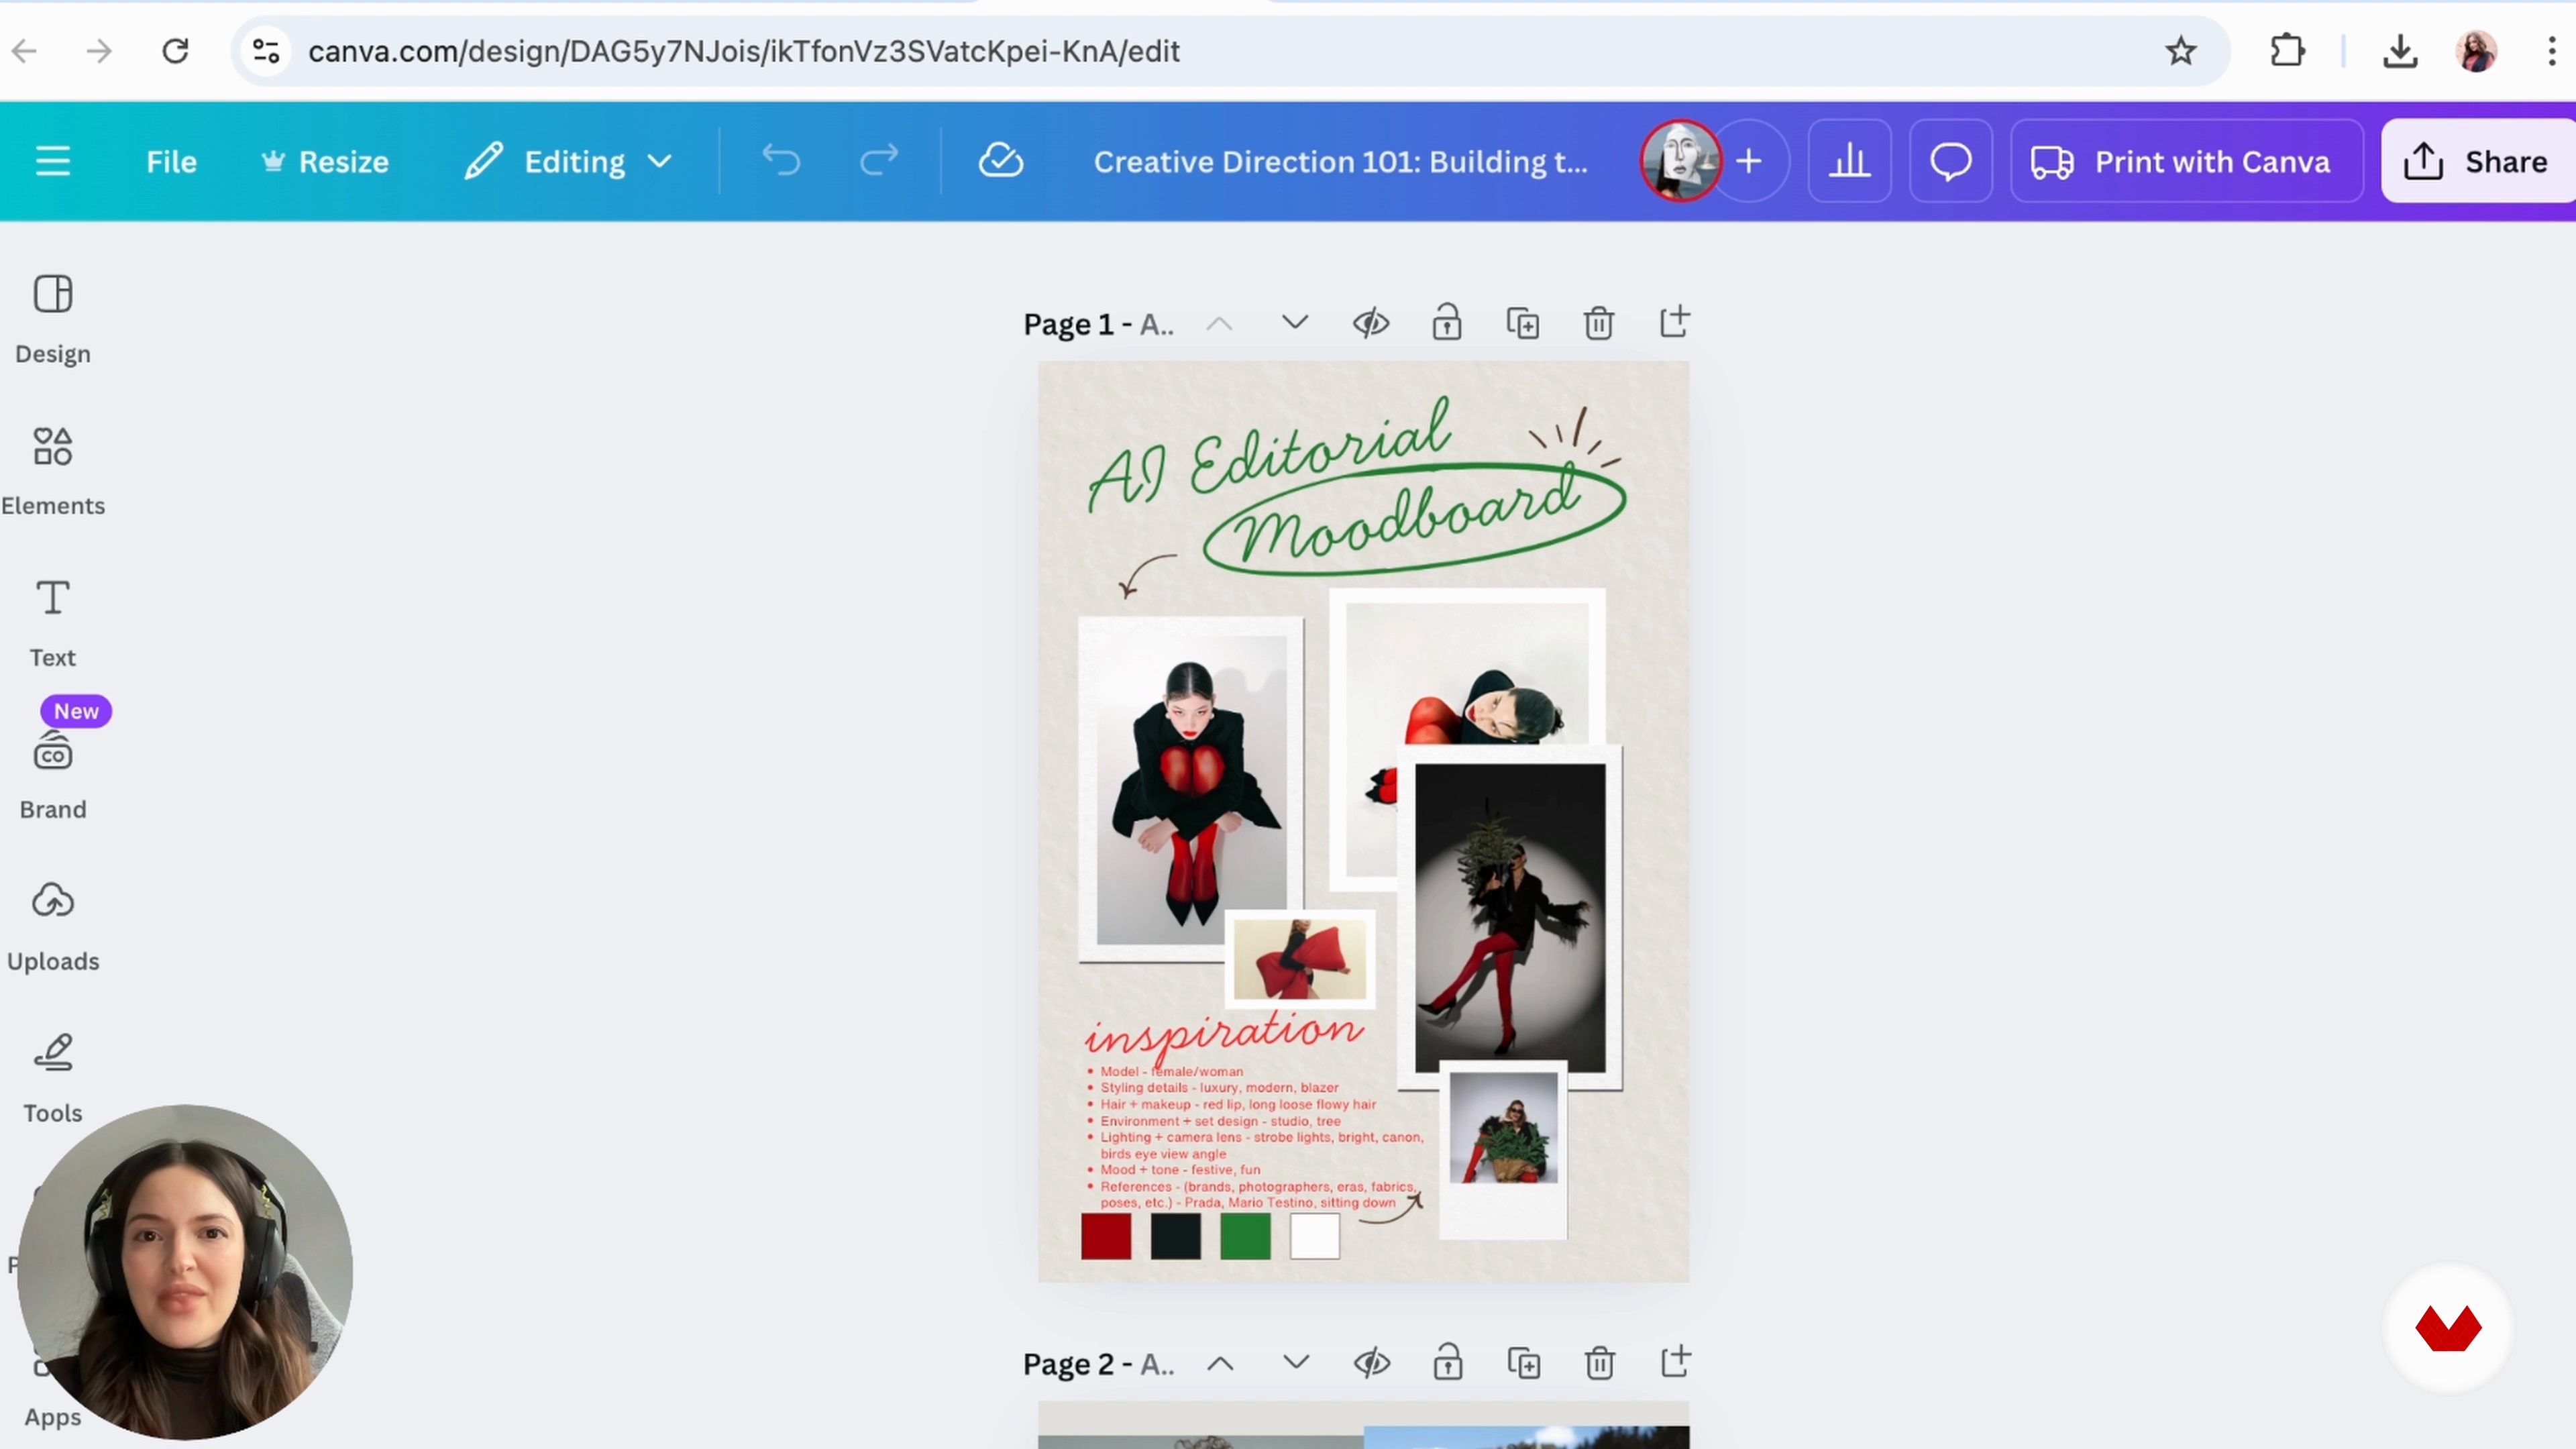Screen dimensions: 2576x1449
Task: Open the analytics bar chart icon
Action: point(1849,161)
